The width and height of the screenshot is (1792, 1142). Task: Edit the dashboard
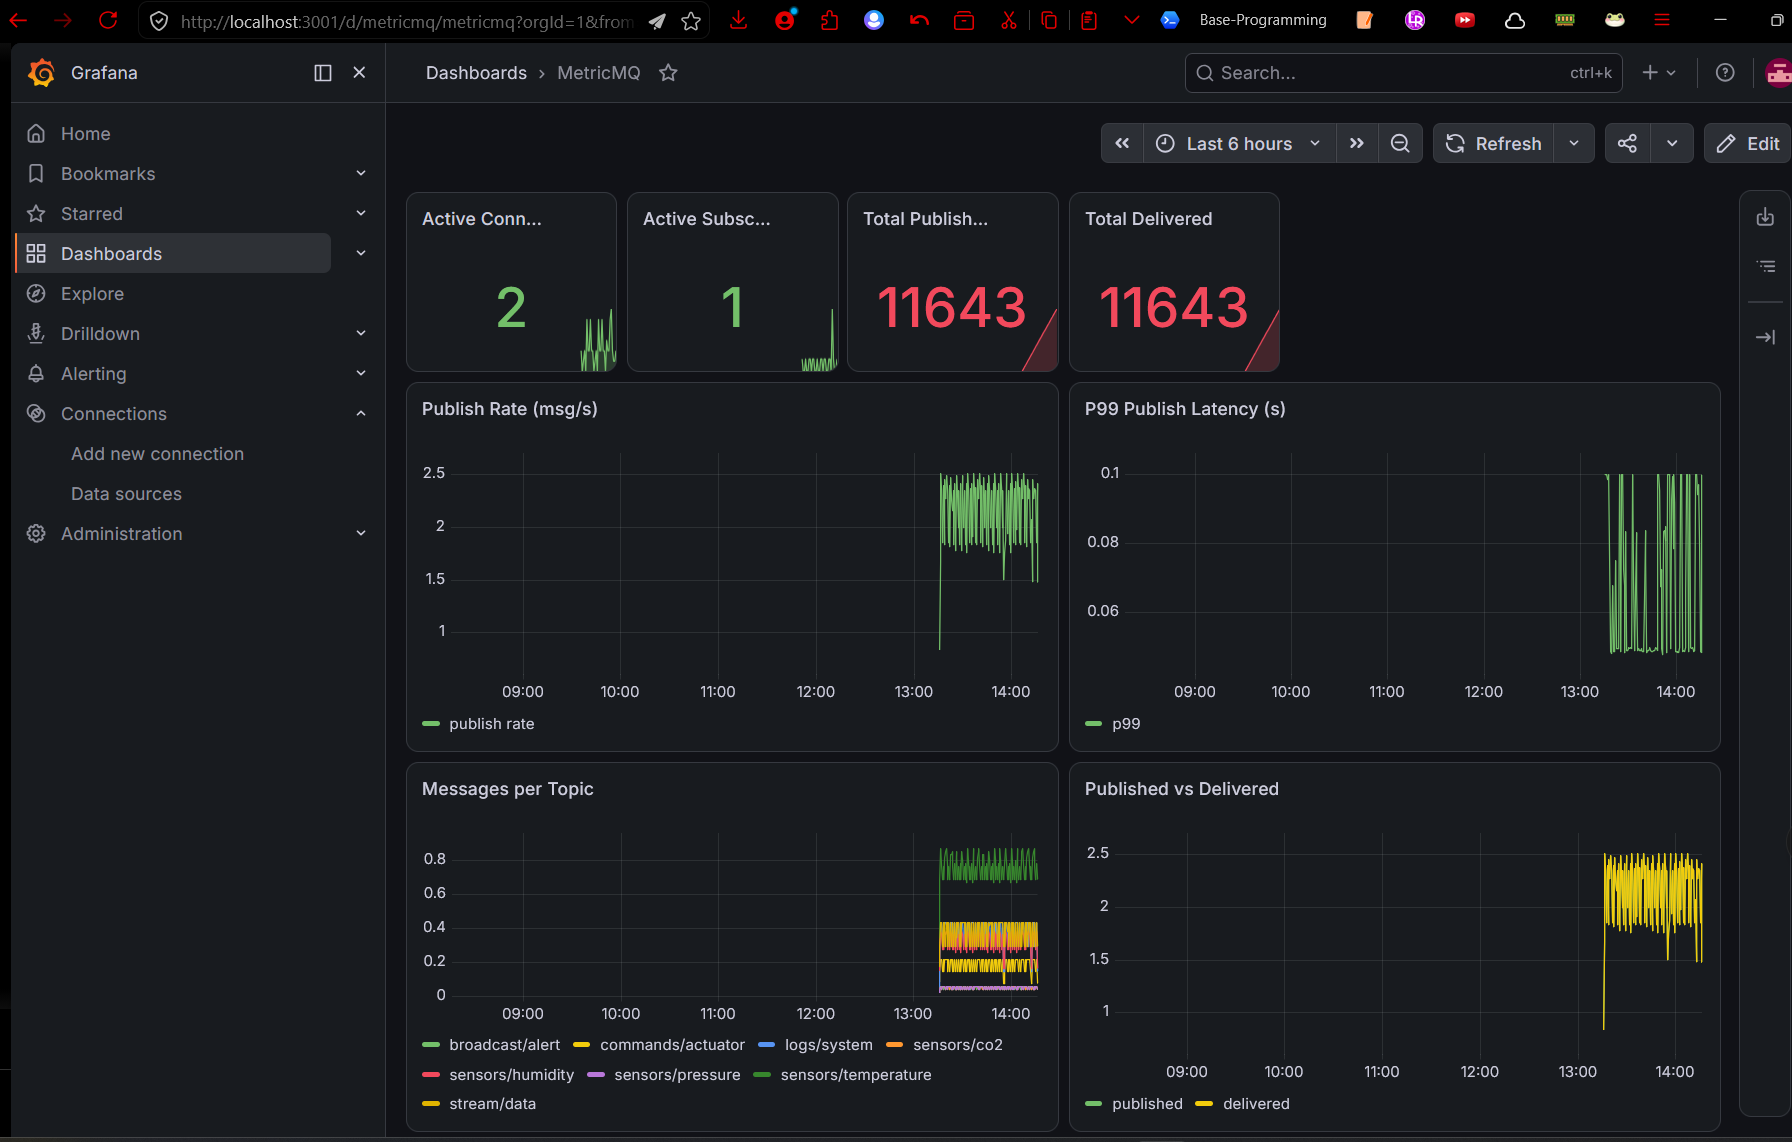tap(1748, 144)
